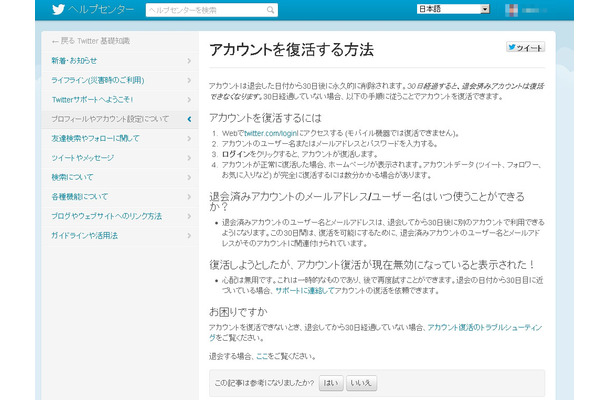Expand chevron next to 各種機能について
610x400 pixels.
pos(189,197)
